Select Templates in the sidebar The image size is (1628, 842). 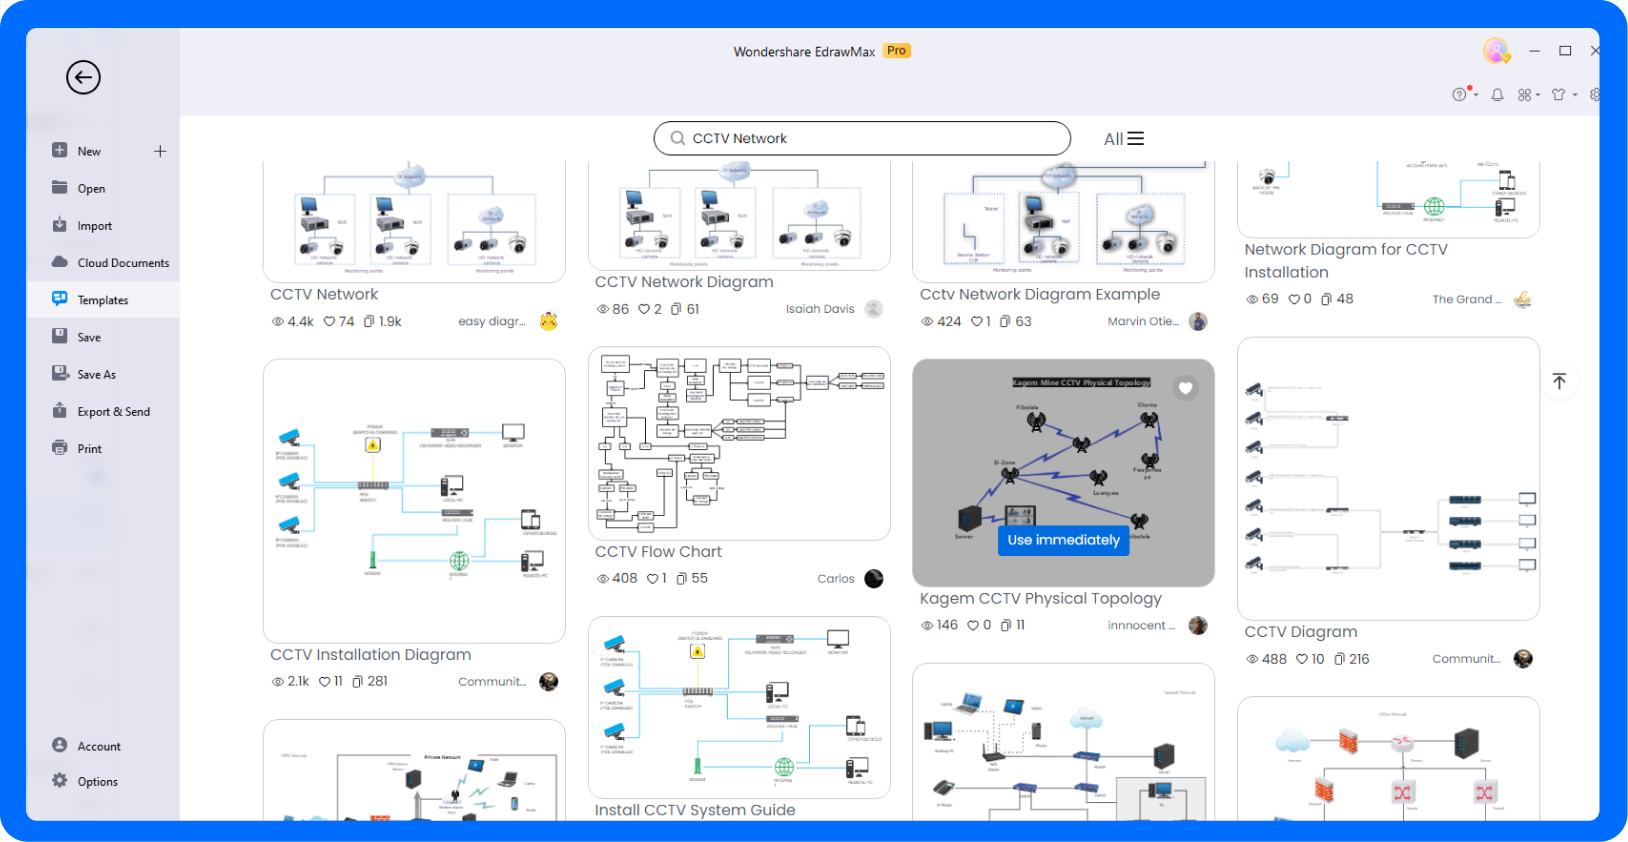[x=103, y=300]
